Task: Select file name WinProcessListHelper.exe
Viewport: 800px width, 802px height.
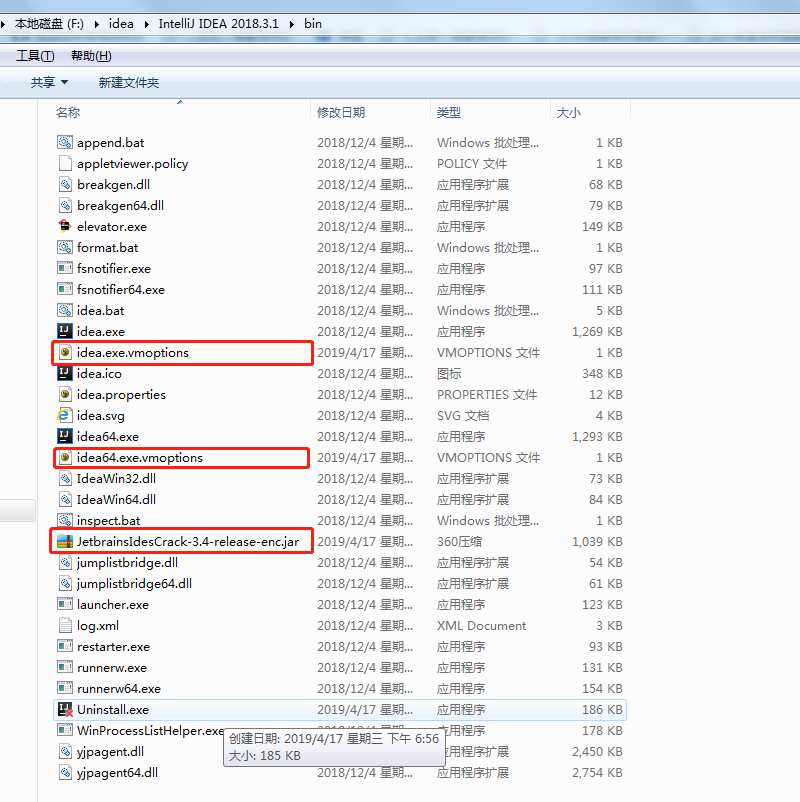Action: coord(150,730)
